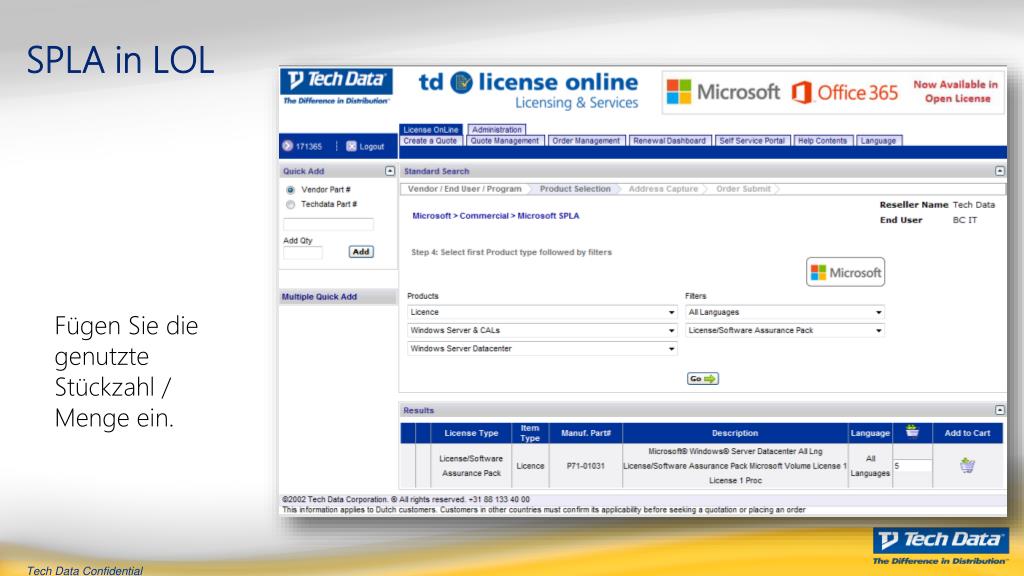1024x576 pixels.
Task: Click the Add Qty input field
Action: tap(302, 252)
